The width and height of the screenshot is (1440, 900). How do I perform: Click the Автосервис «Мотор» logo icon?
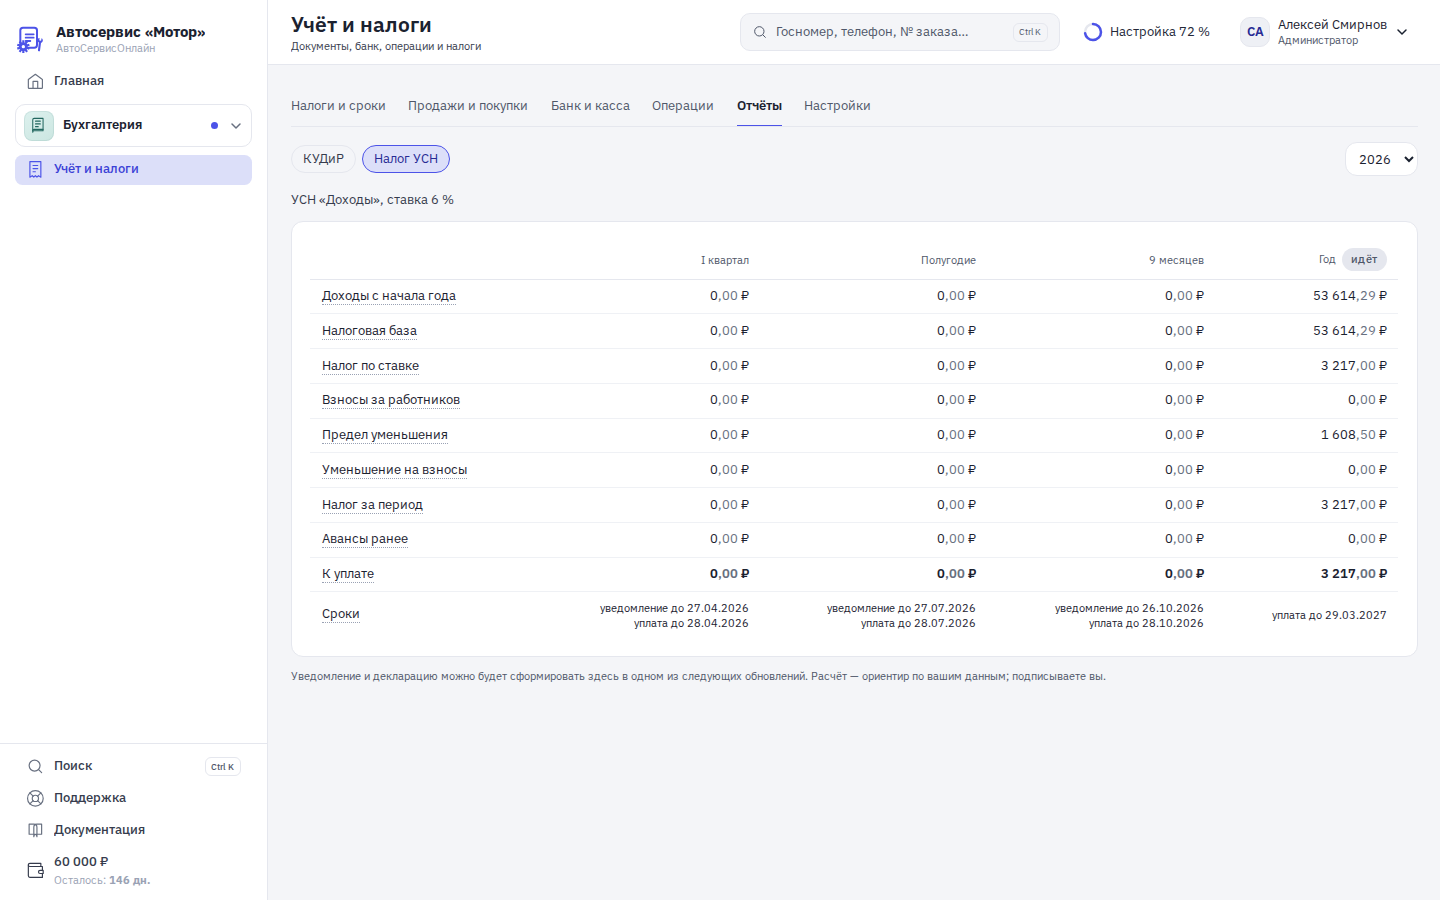click(x=30, y=39)
